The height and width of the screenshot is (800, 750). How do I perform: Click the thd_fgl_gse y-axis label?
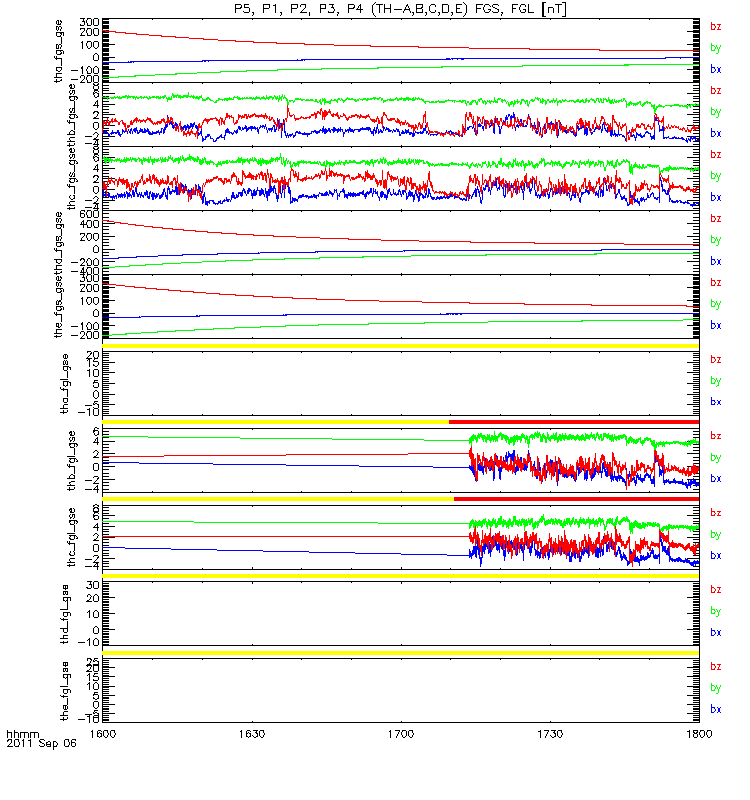64,614
